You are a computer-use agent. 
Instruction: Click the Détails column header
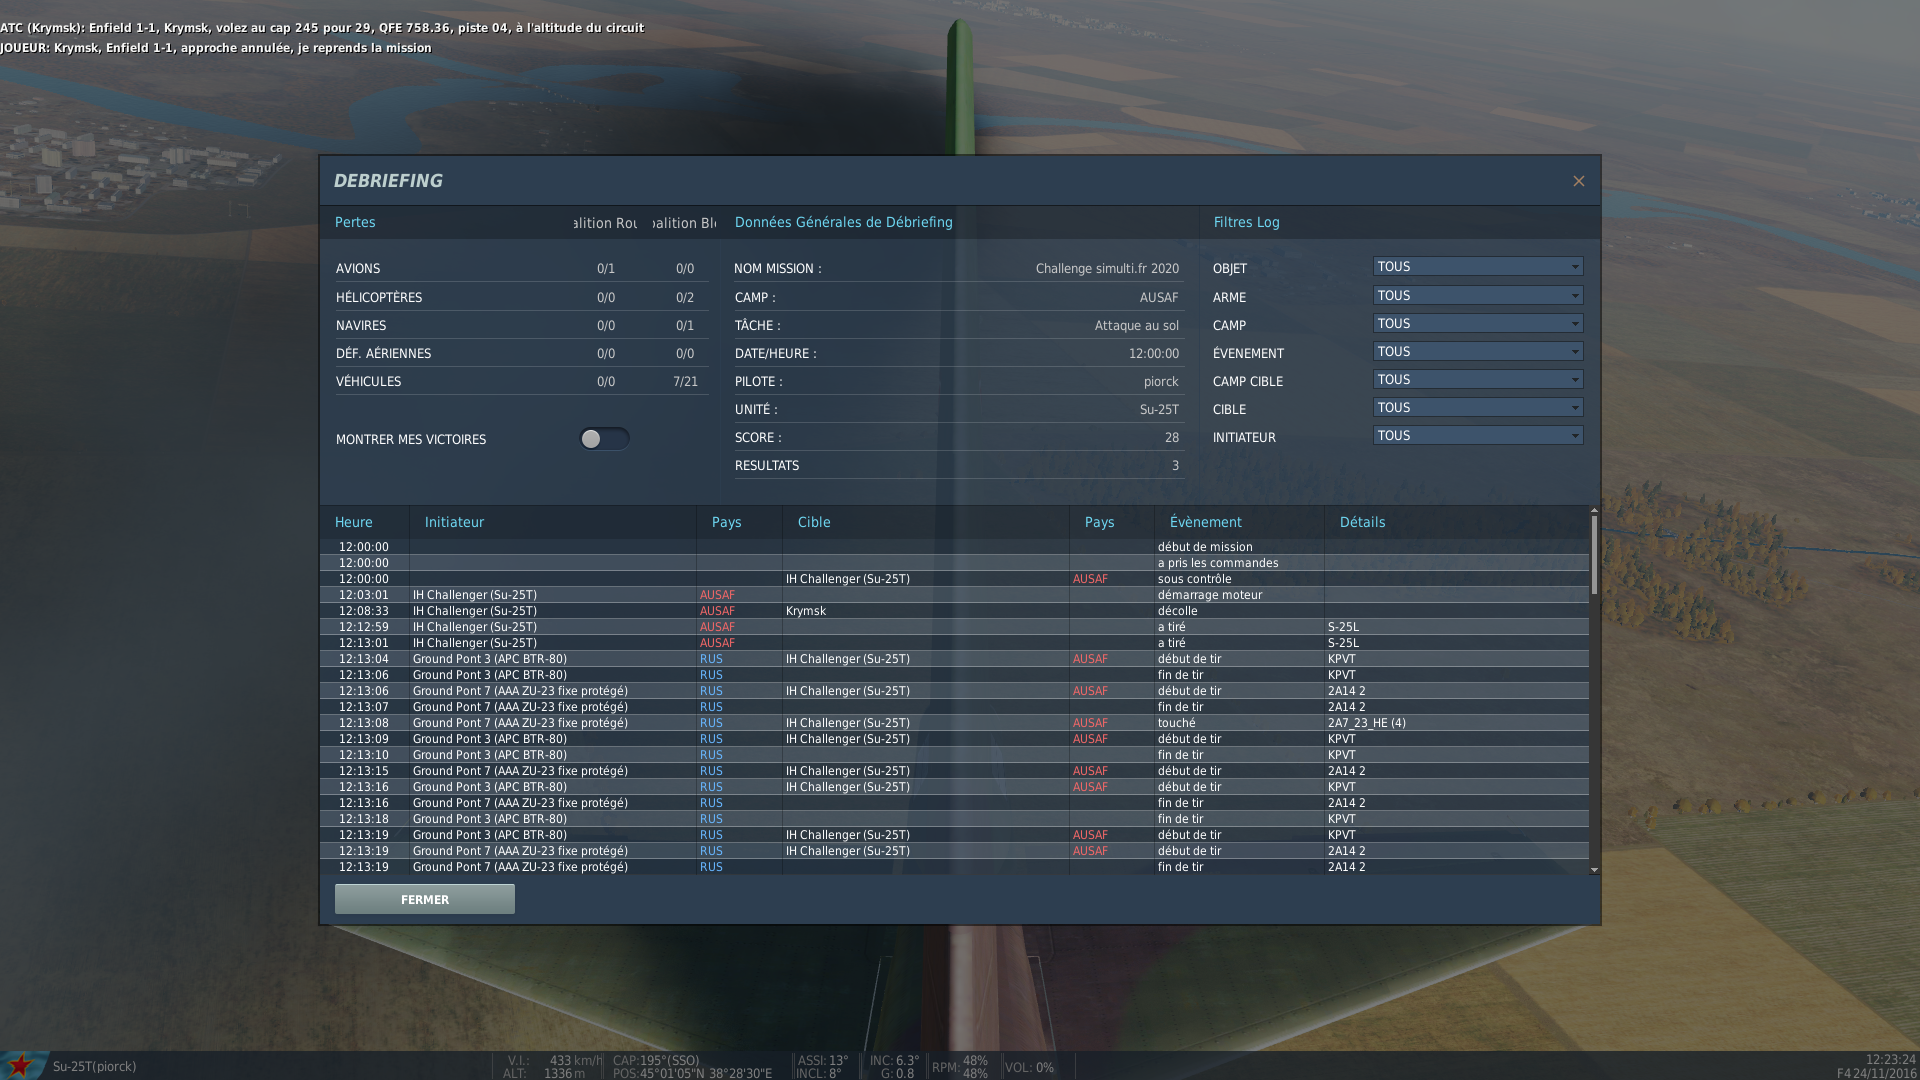point(1362,522)
